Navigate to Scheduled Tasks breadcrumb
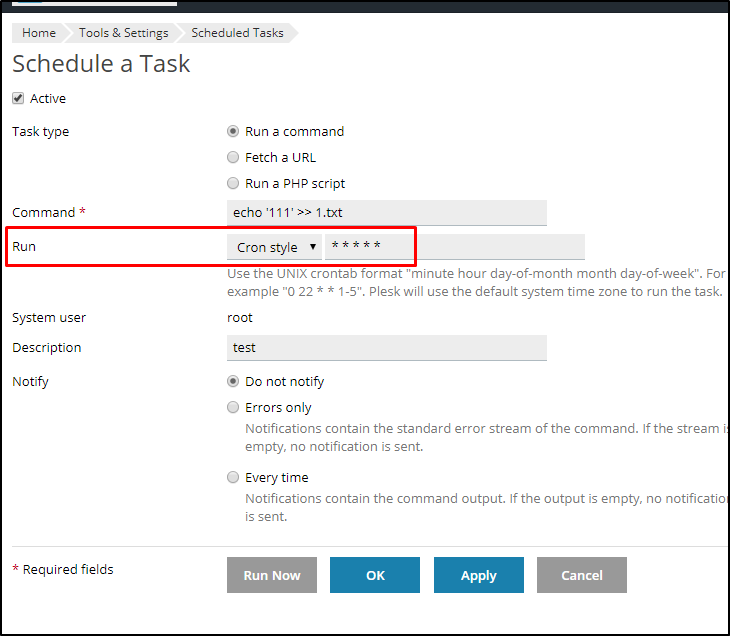The height and width of the screenshot is (636, 730). tap(237, 33)
